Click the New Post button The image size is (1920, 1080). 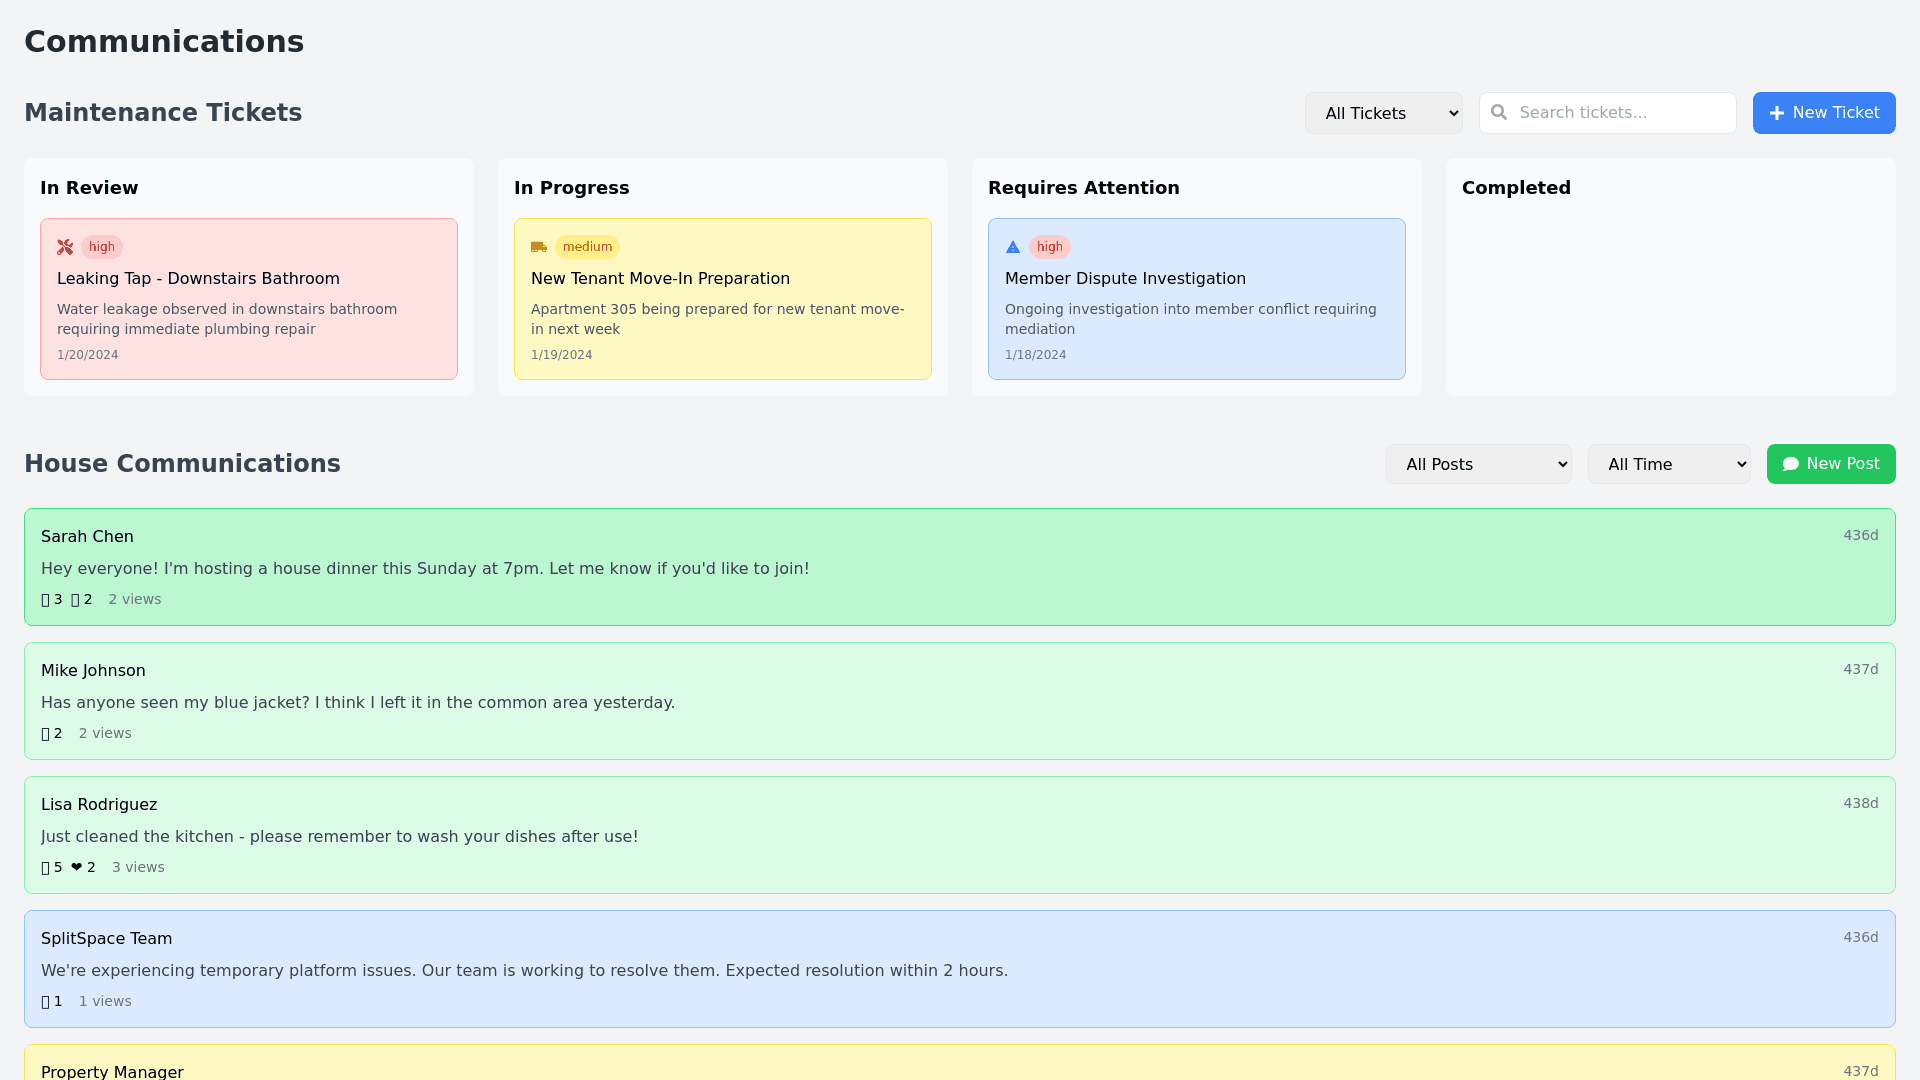[1830, 463]
